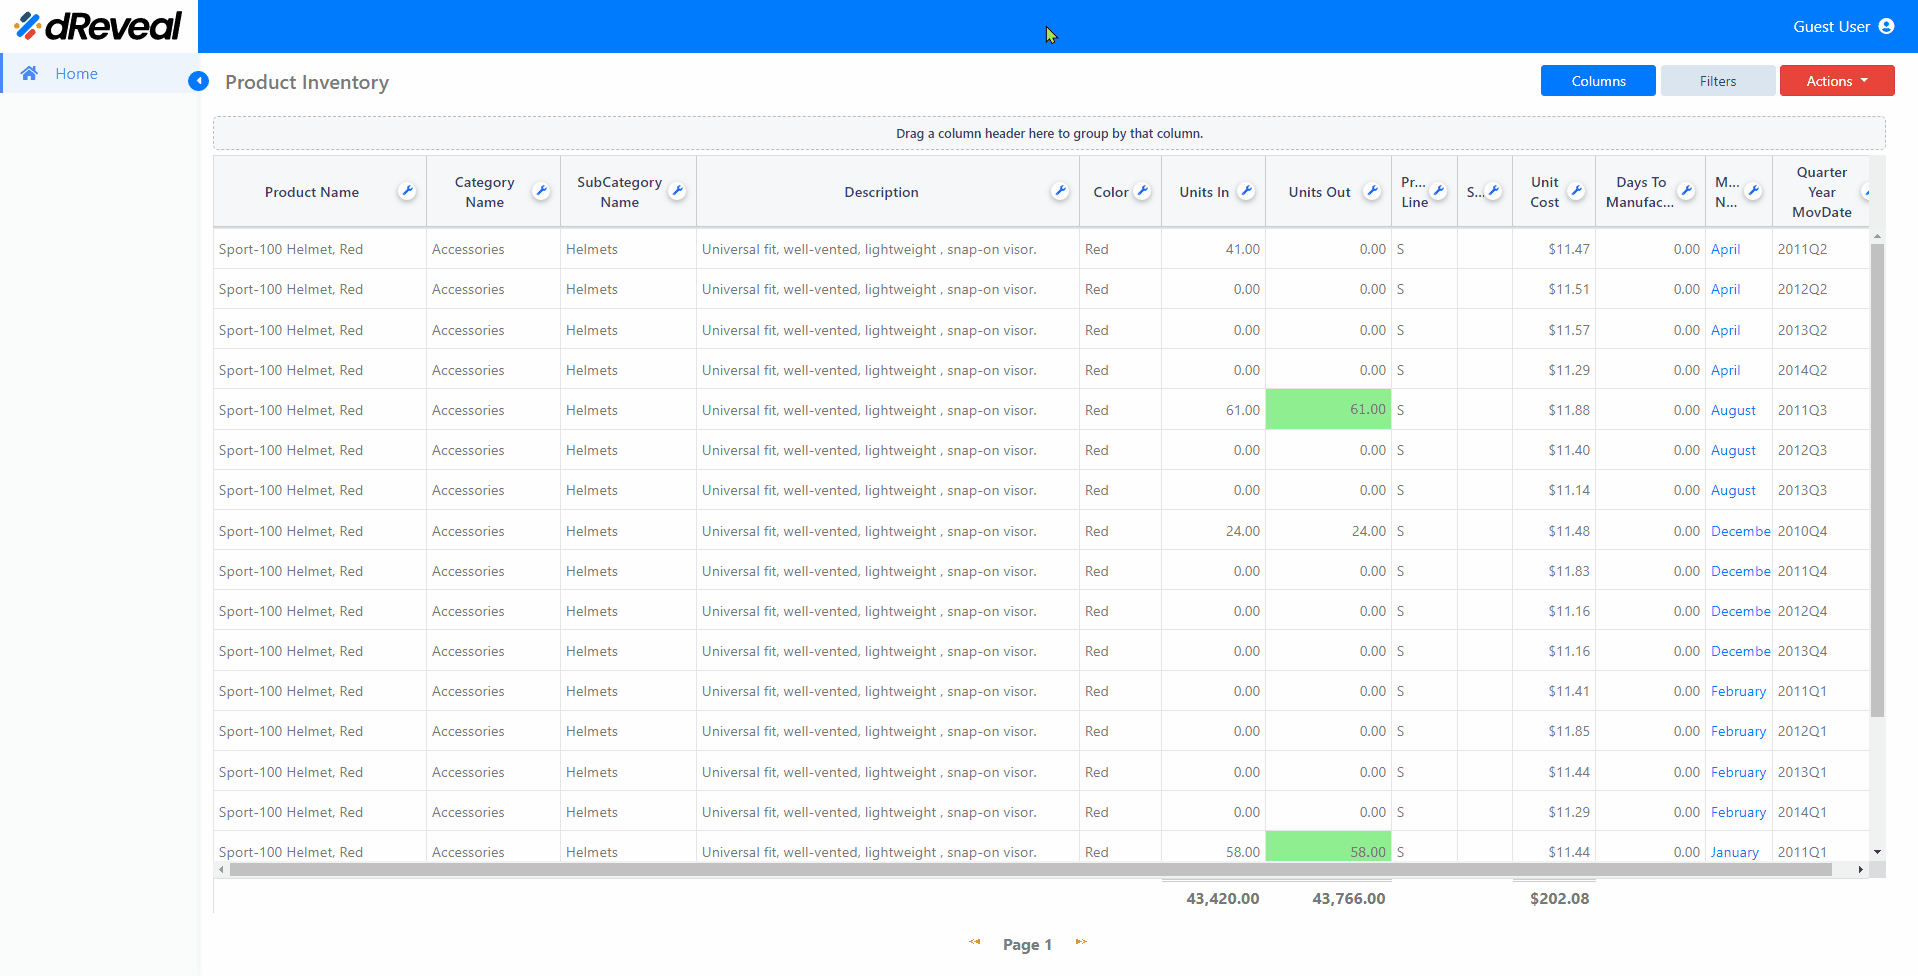
Task: Open the SubCategory Name wrench dropdown
Action: point(677,190)
